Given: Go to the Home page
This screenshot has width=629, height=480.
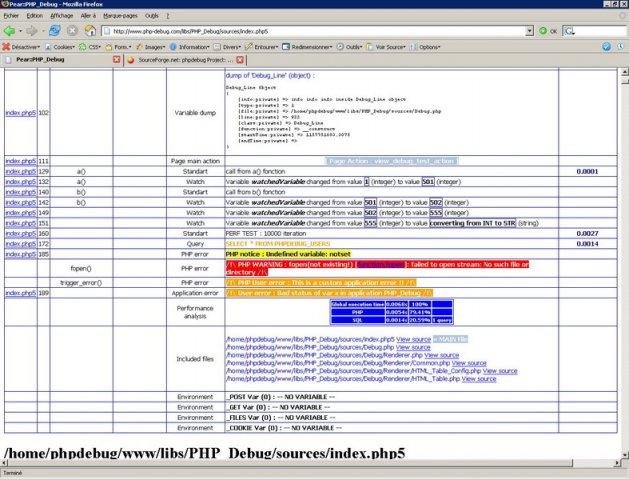Looking at the screenshot, I should [x=90, y=31].
